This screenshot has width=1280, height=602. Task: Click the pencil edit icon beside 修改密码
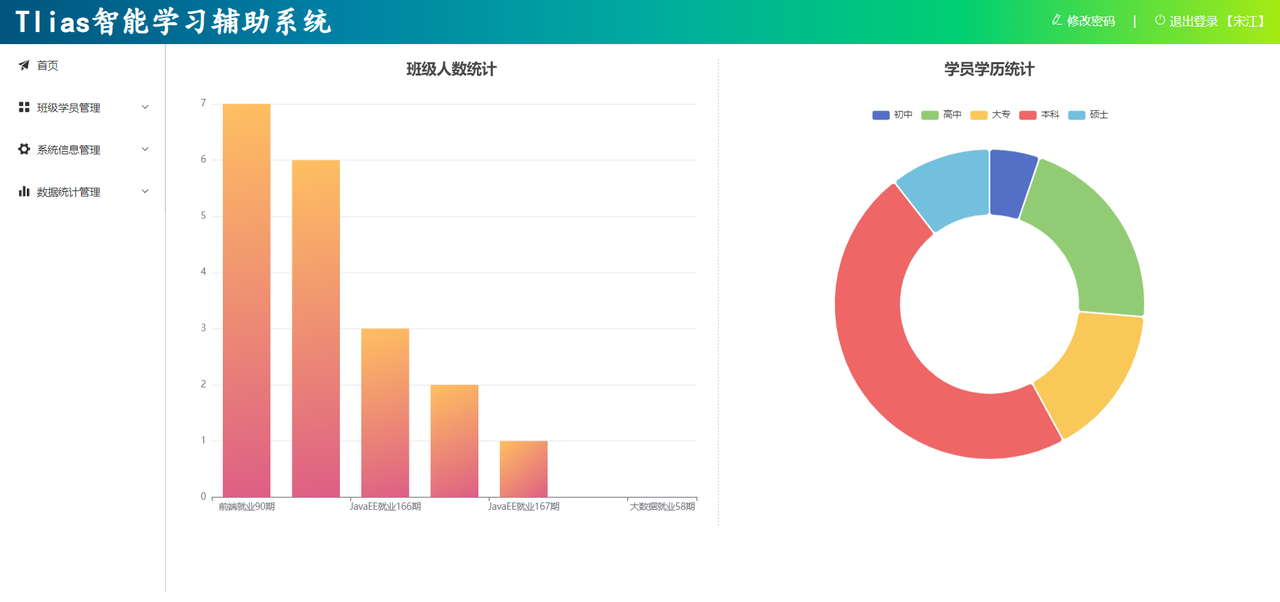point(1057,20)
